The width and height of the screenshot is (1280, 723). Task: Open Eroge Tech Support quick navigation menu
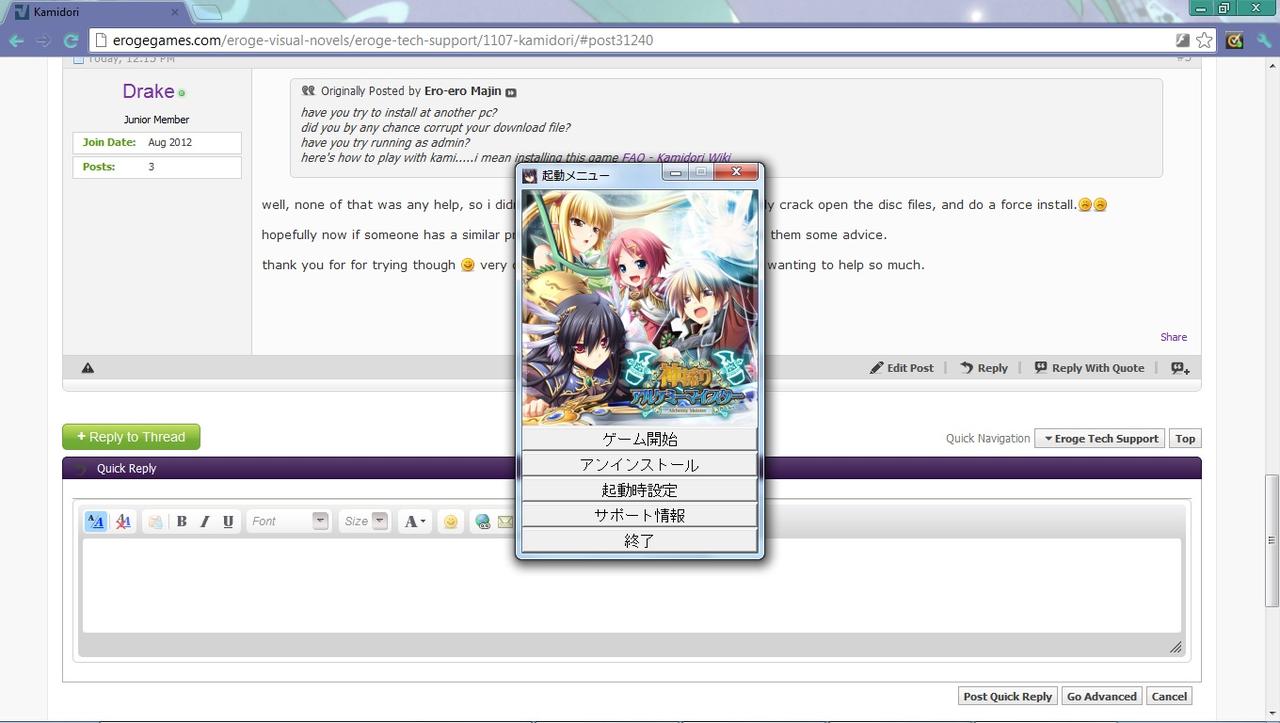point(1100,438)
